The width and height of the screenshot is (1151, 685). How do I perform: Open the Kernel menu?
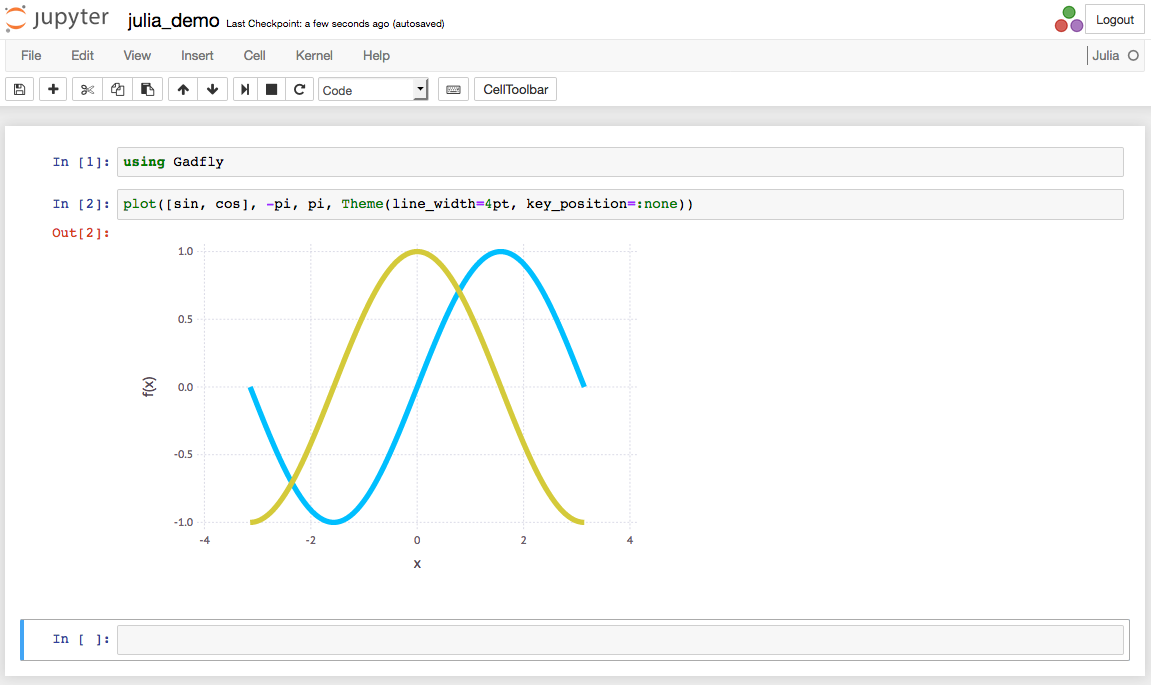click(314, 56)
